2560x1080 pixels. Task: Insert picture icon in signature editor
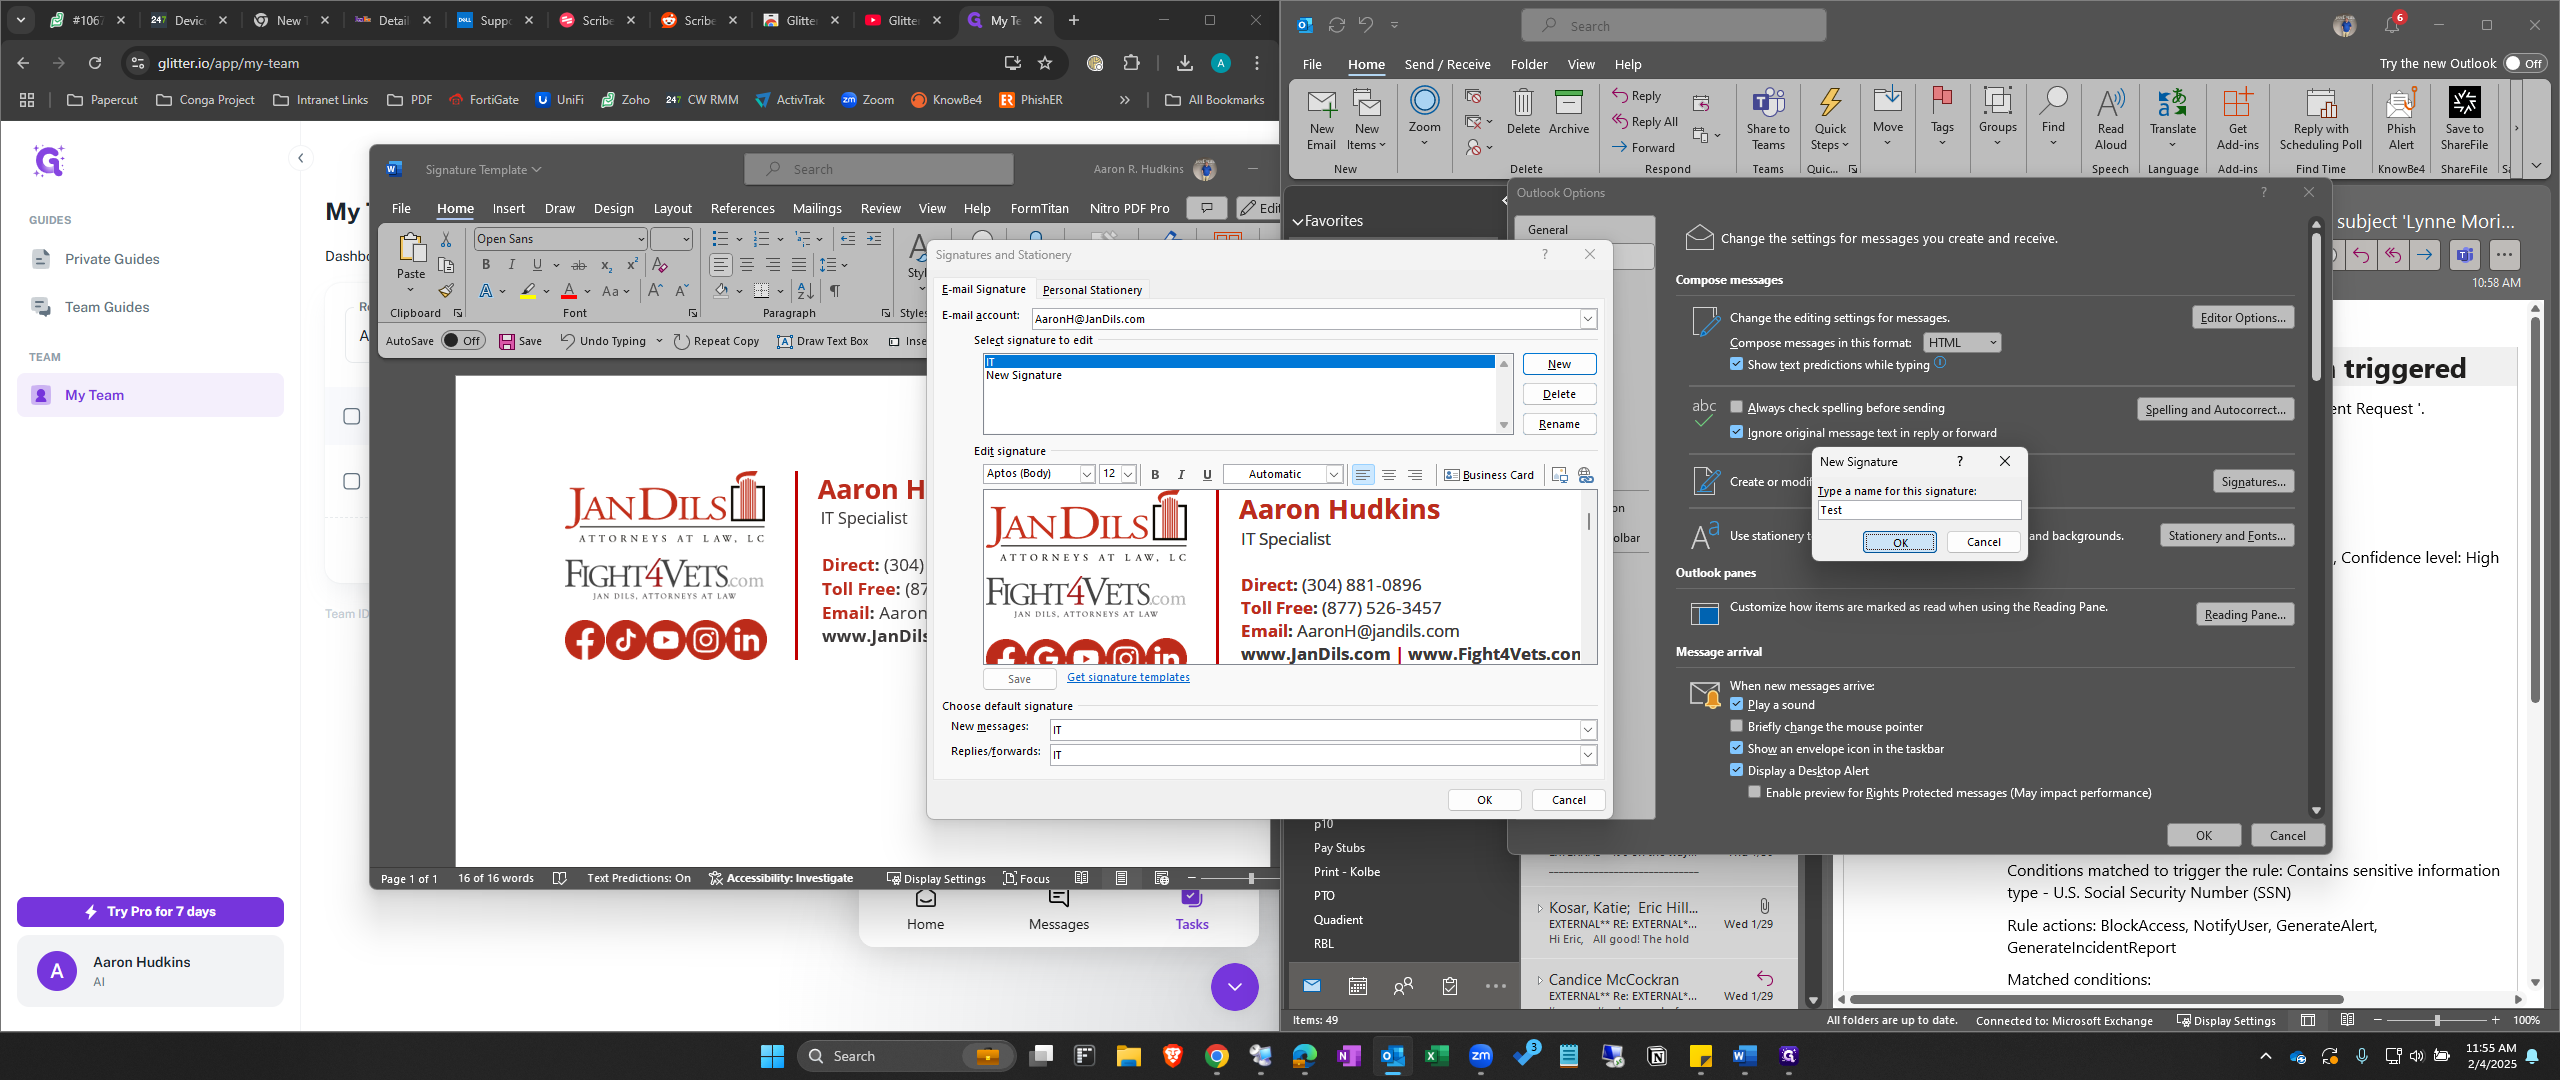[1559, 475]
